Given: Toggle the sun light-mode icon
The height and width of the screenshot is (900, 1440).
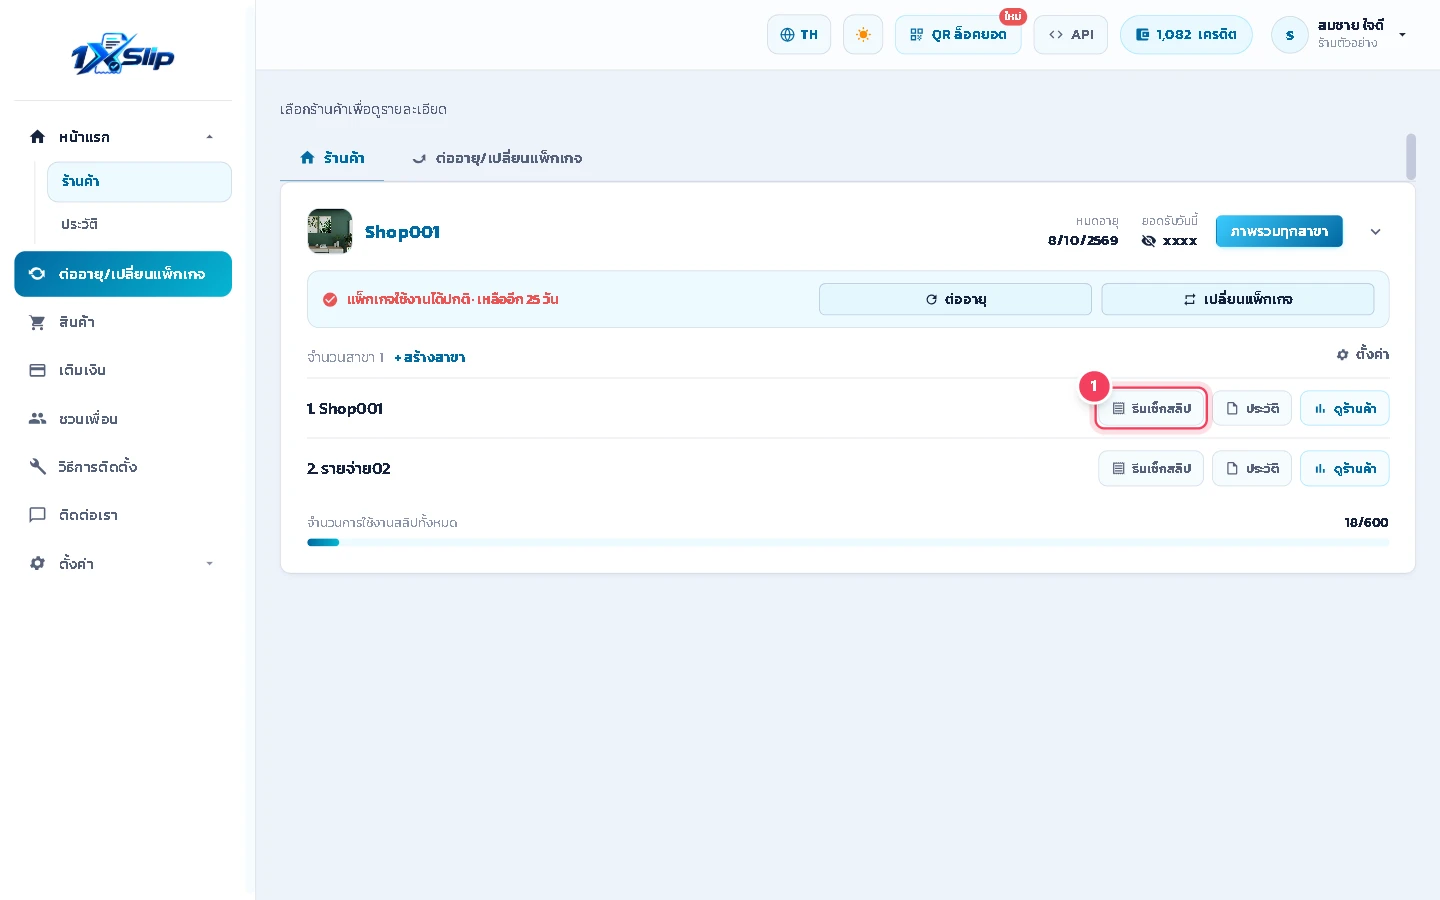Looking at the screenshot, I should pos(863,35).
